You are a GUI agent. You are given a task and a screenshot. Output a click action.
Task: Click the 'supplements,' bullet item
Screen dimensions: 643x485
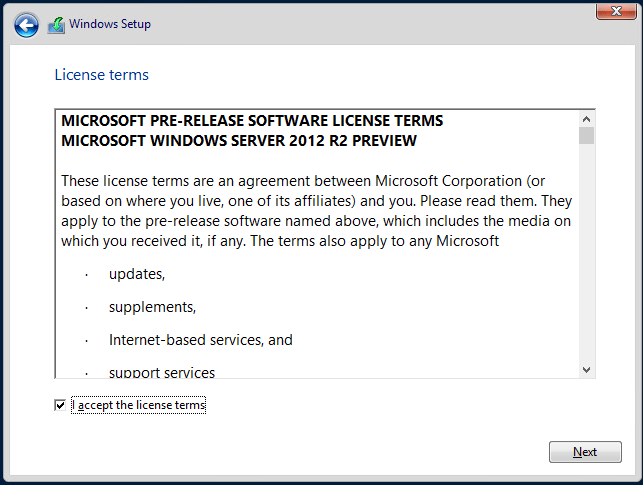[152, 306]
